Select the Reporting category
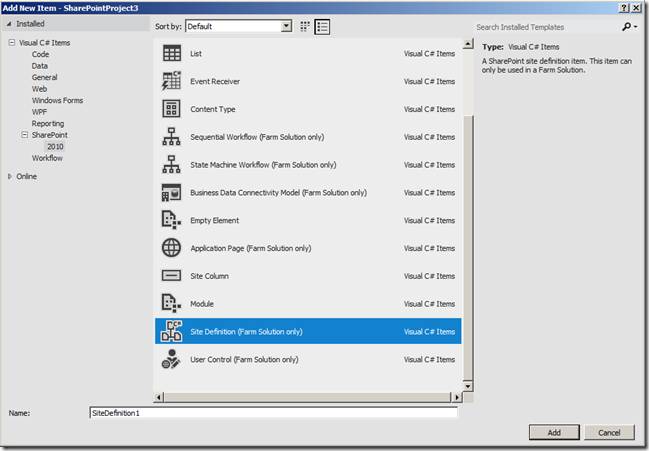The height and width of the screenshot is (451, 649). 48,124
